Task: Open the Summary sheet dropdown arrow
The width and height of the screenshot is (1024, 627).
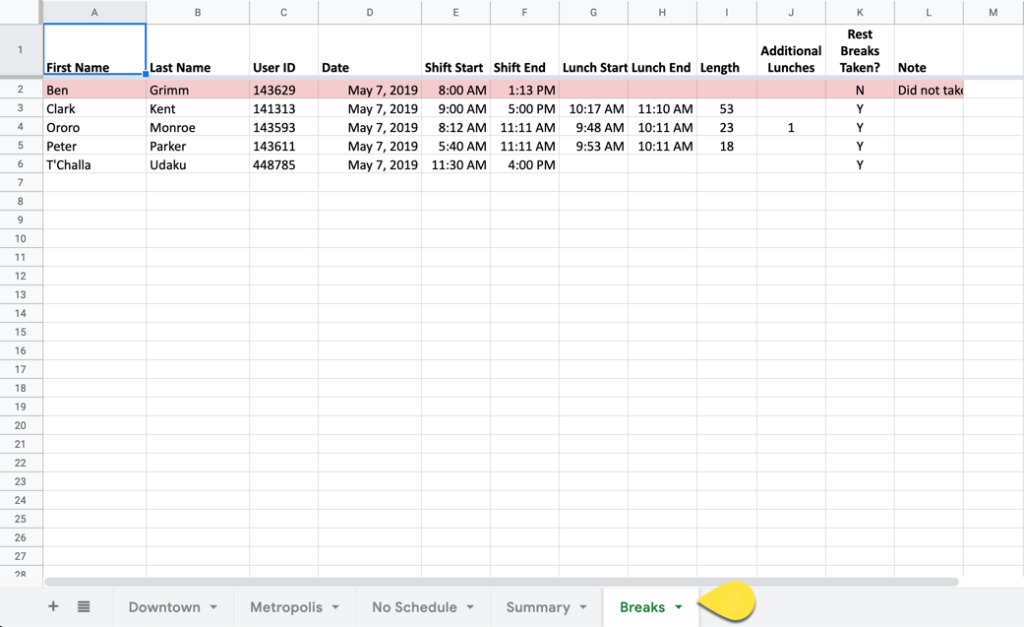Action: [x=582, y=607]
